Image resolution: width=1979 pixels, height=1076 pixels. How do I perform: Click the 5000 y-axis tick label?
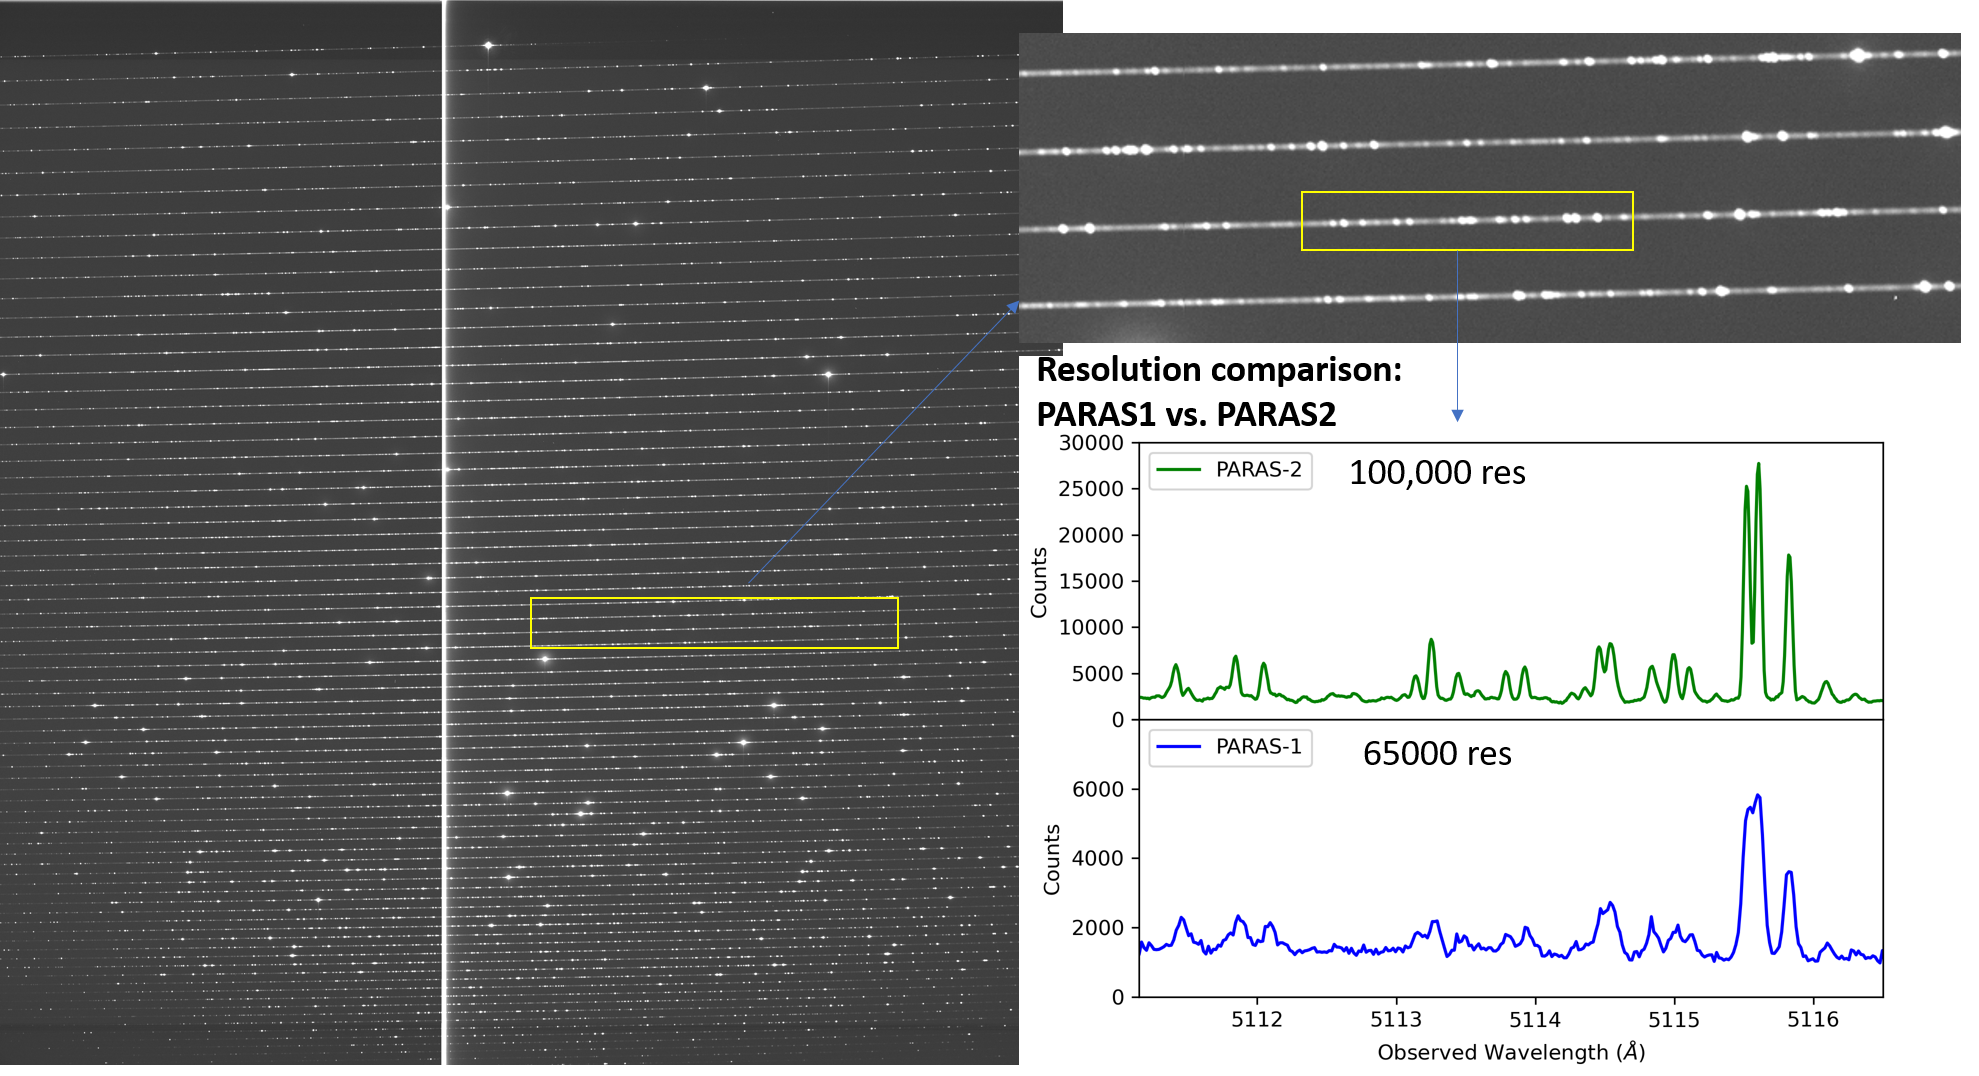[x=1098, y=674]
